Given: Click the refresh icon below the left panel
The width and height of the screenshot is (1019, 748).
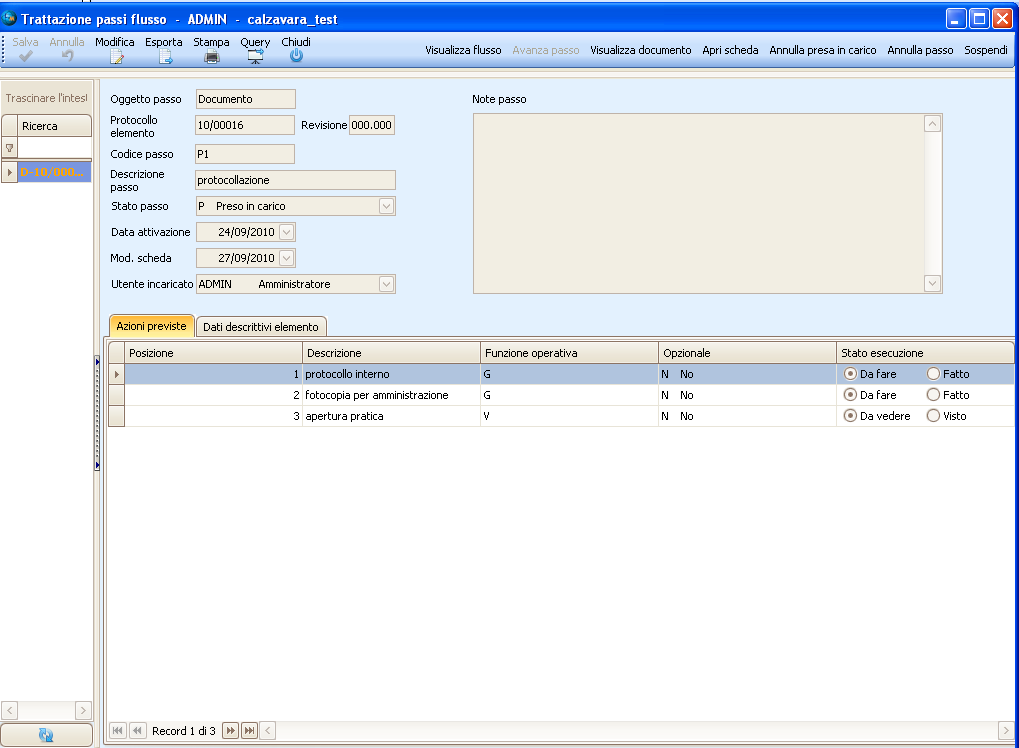Looking at the screenshot, I should tap(46, 735).
